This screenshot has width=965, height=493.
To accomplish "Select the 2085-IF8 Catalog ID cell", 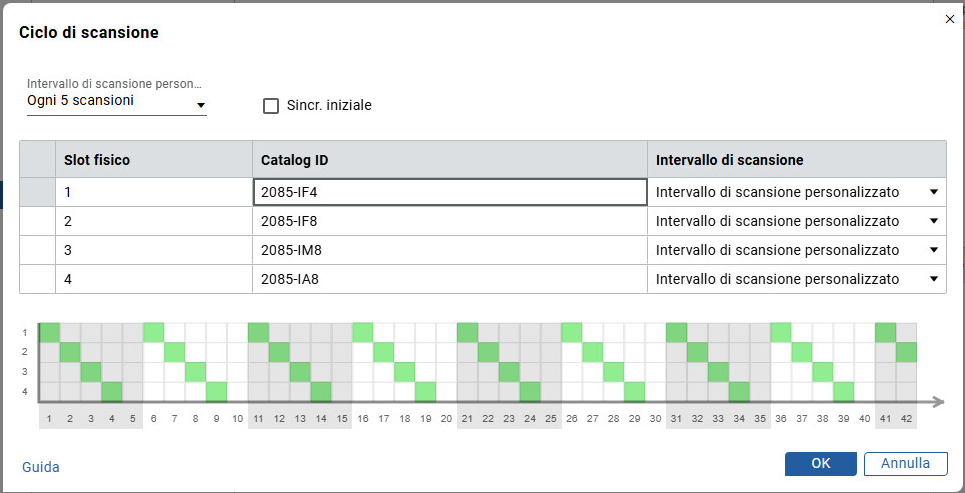I will pyautogui.click(x=449, y=221).
